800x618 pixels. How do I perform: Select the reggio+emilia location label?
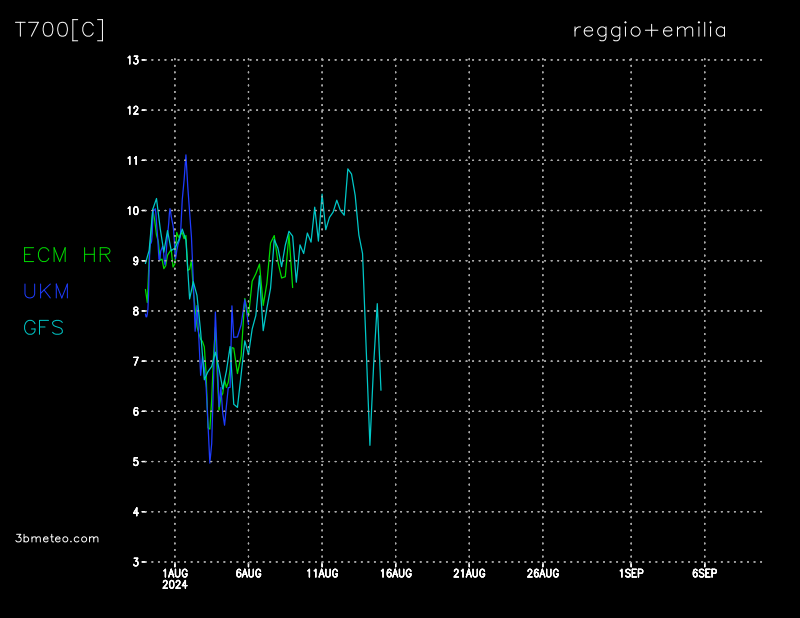(649, 30)
